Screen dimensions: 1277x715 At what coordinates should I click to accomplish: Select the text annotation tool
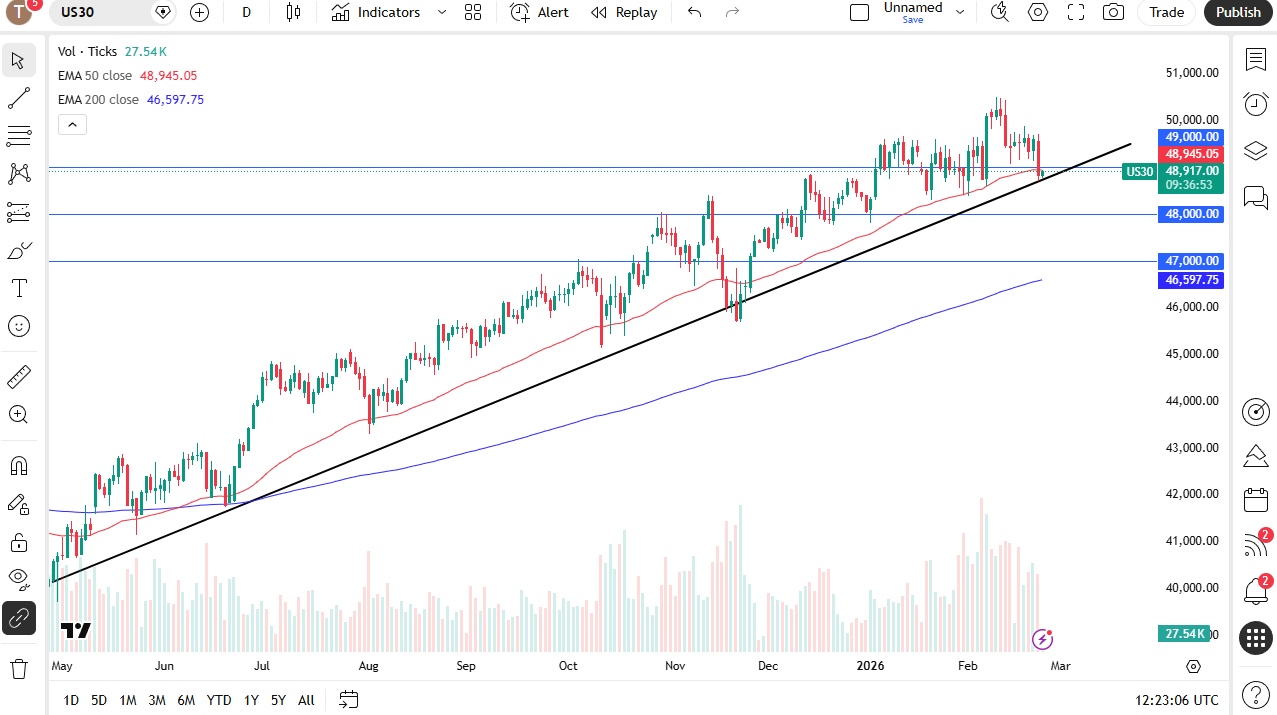click(x=18, y=288)
